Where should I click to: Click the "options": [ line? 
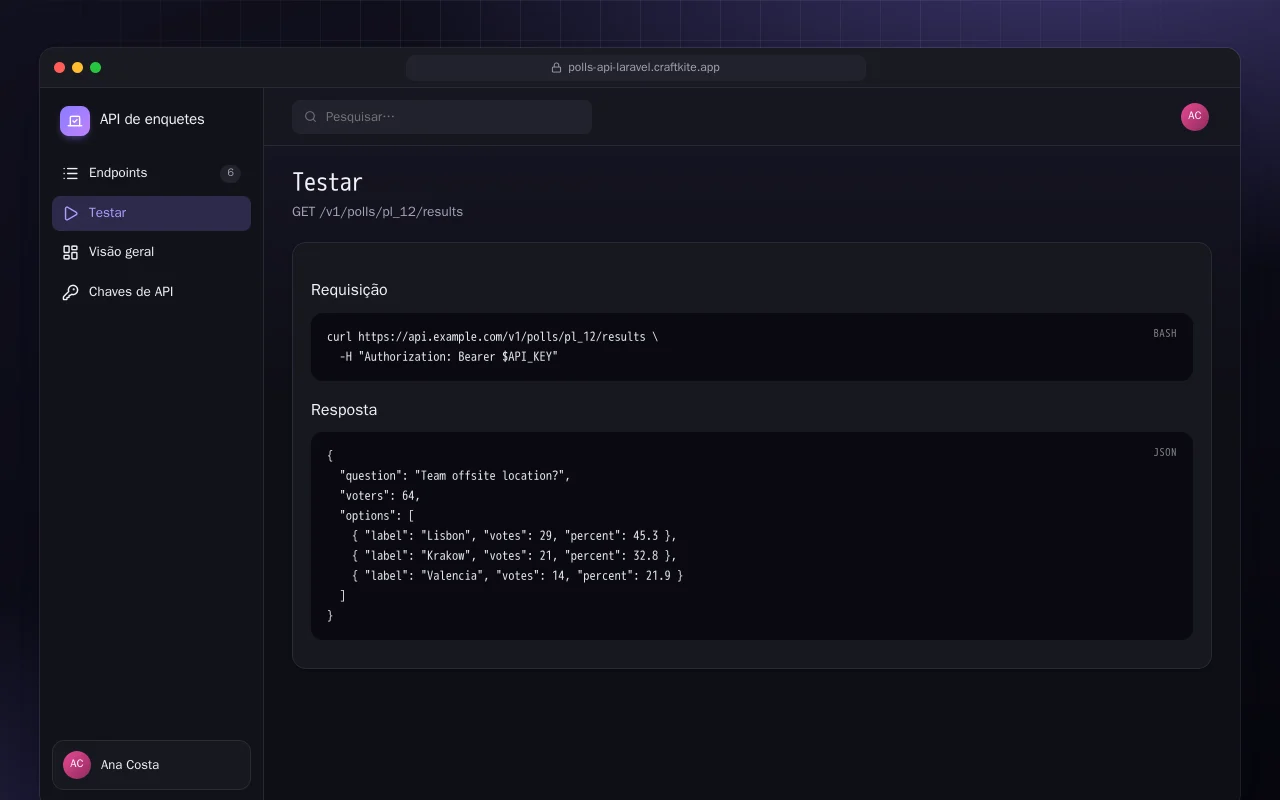(377, 516)
